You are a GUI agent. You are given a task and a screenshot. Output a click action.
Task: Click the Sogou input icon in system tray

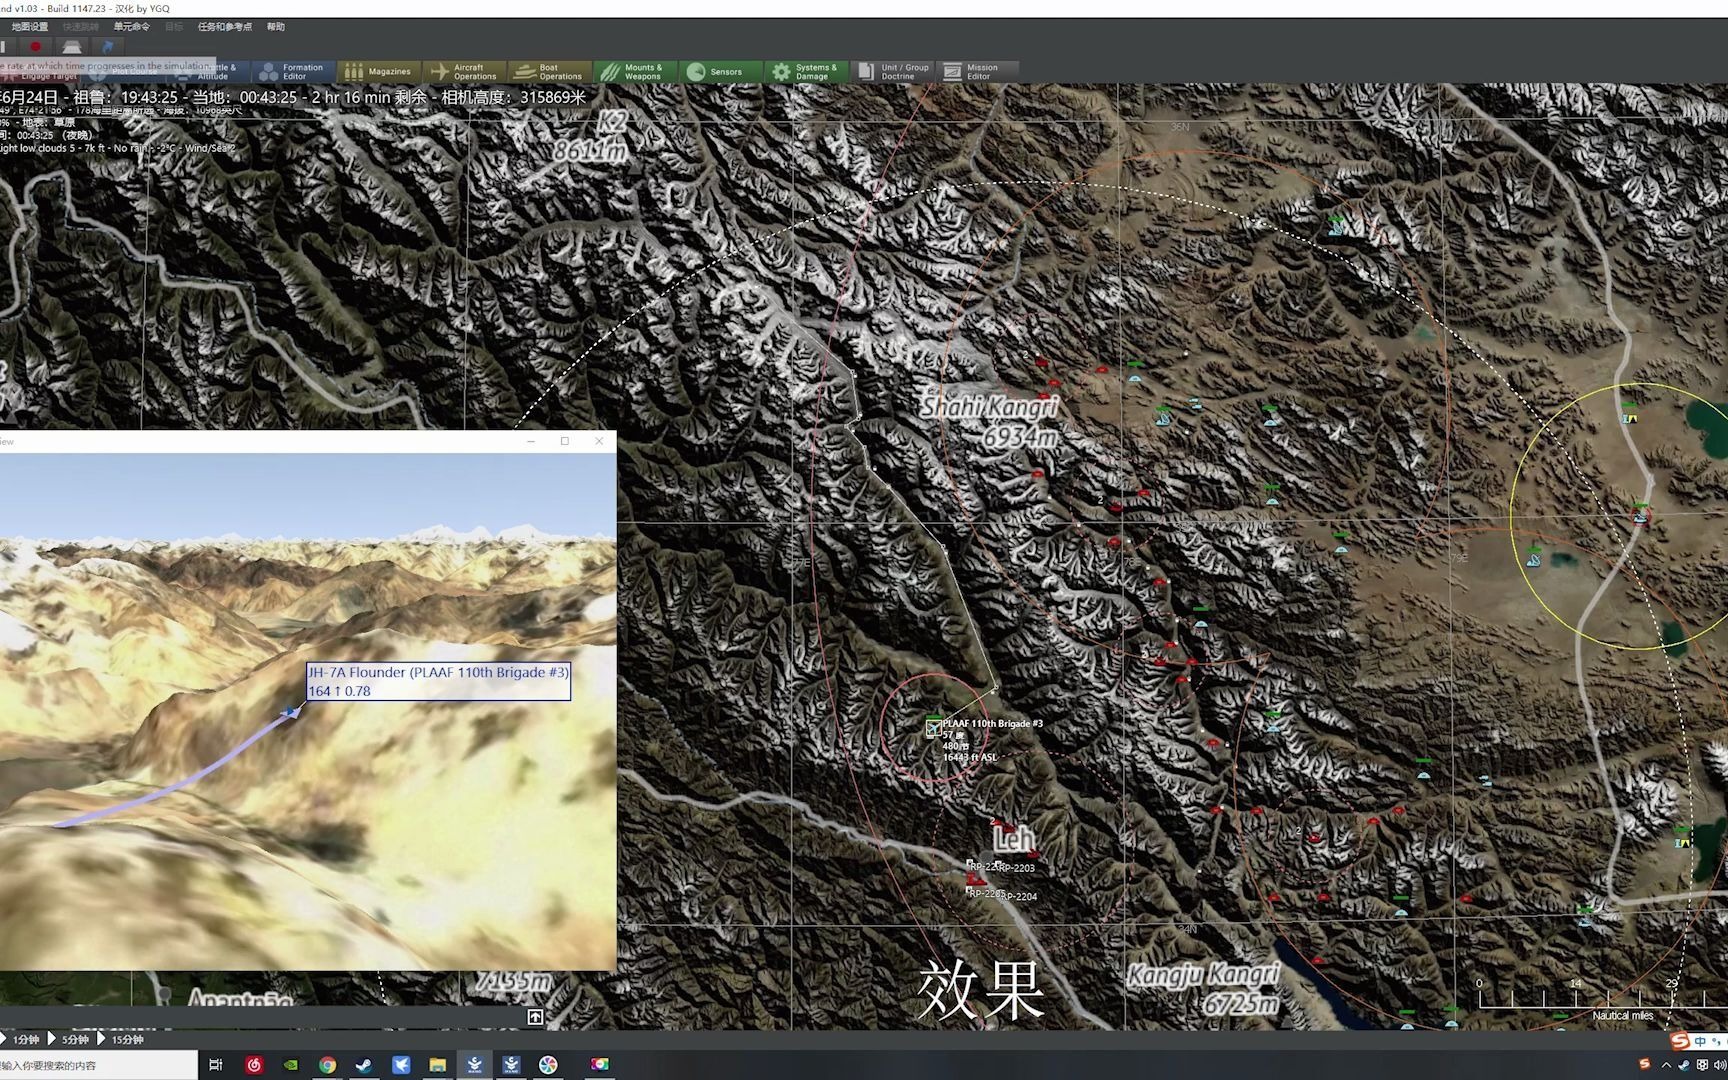[x=1645, y=1063]
